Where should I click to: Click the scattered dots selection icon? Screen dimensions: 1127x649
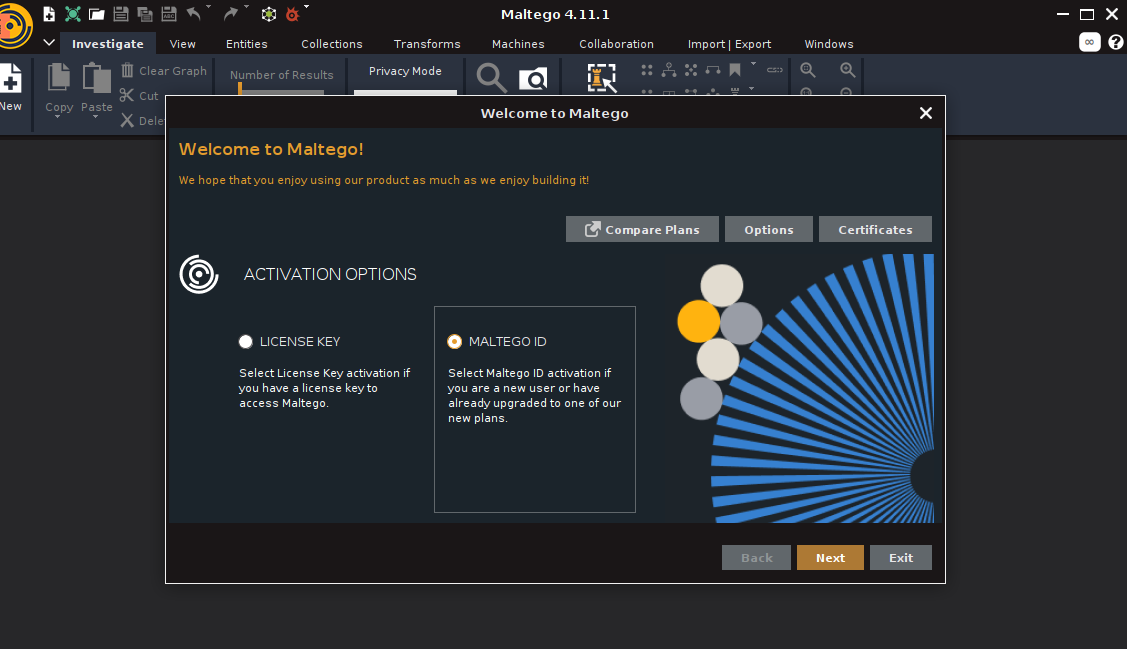[x=691, y=70]
